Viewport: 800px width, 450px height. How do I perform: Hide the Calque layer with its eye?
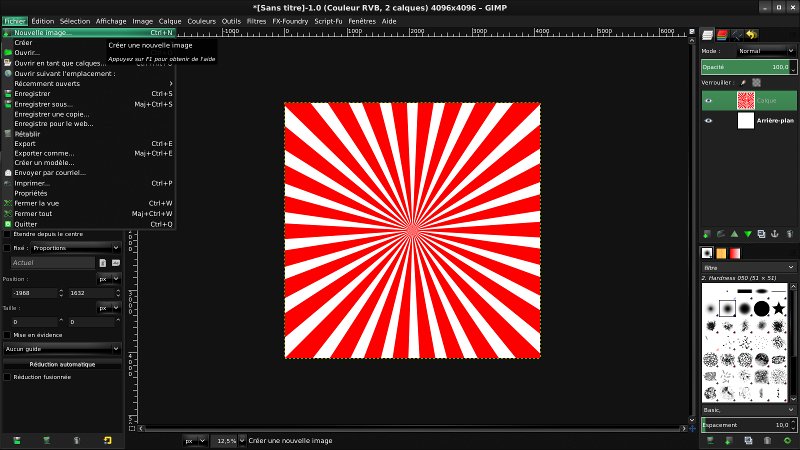[708, 101]
